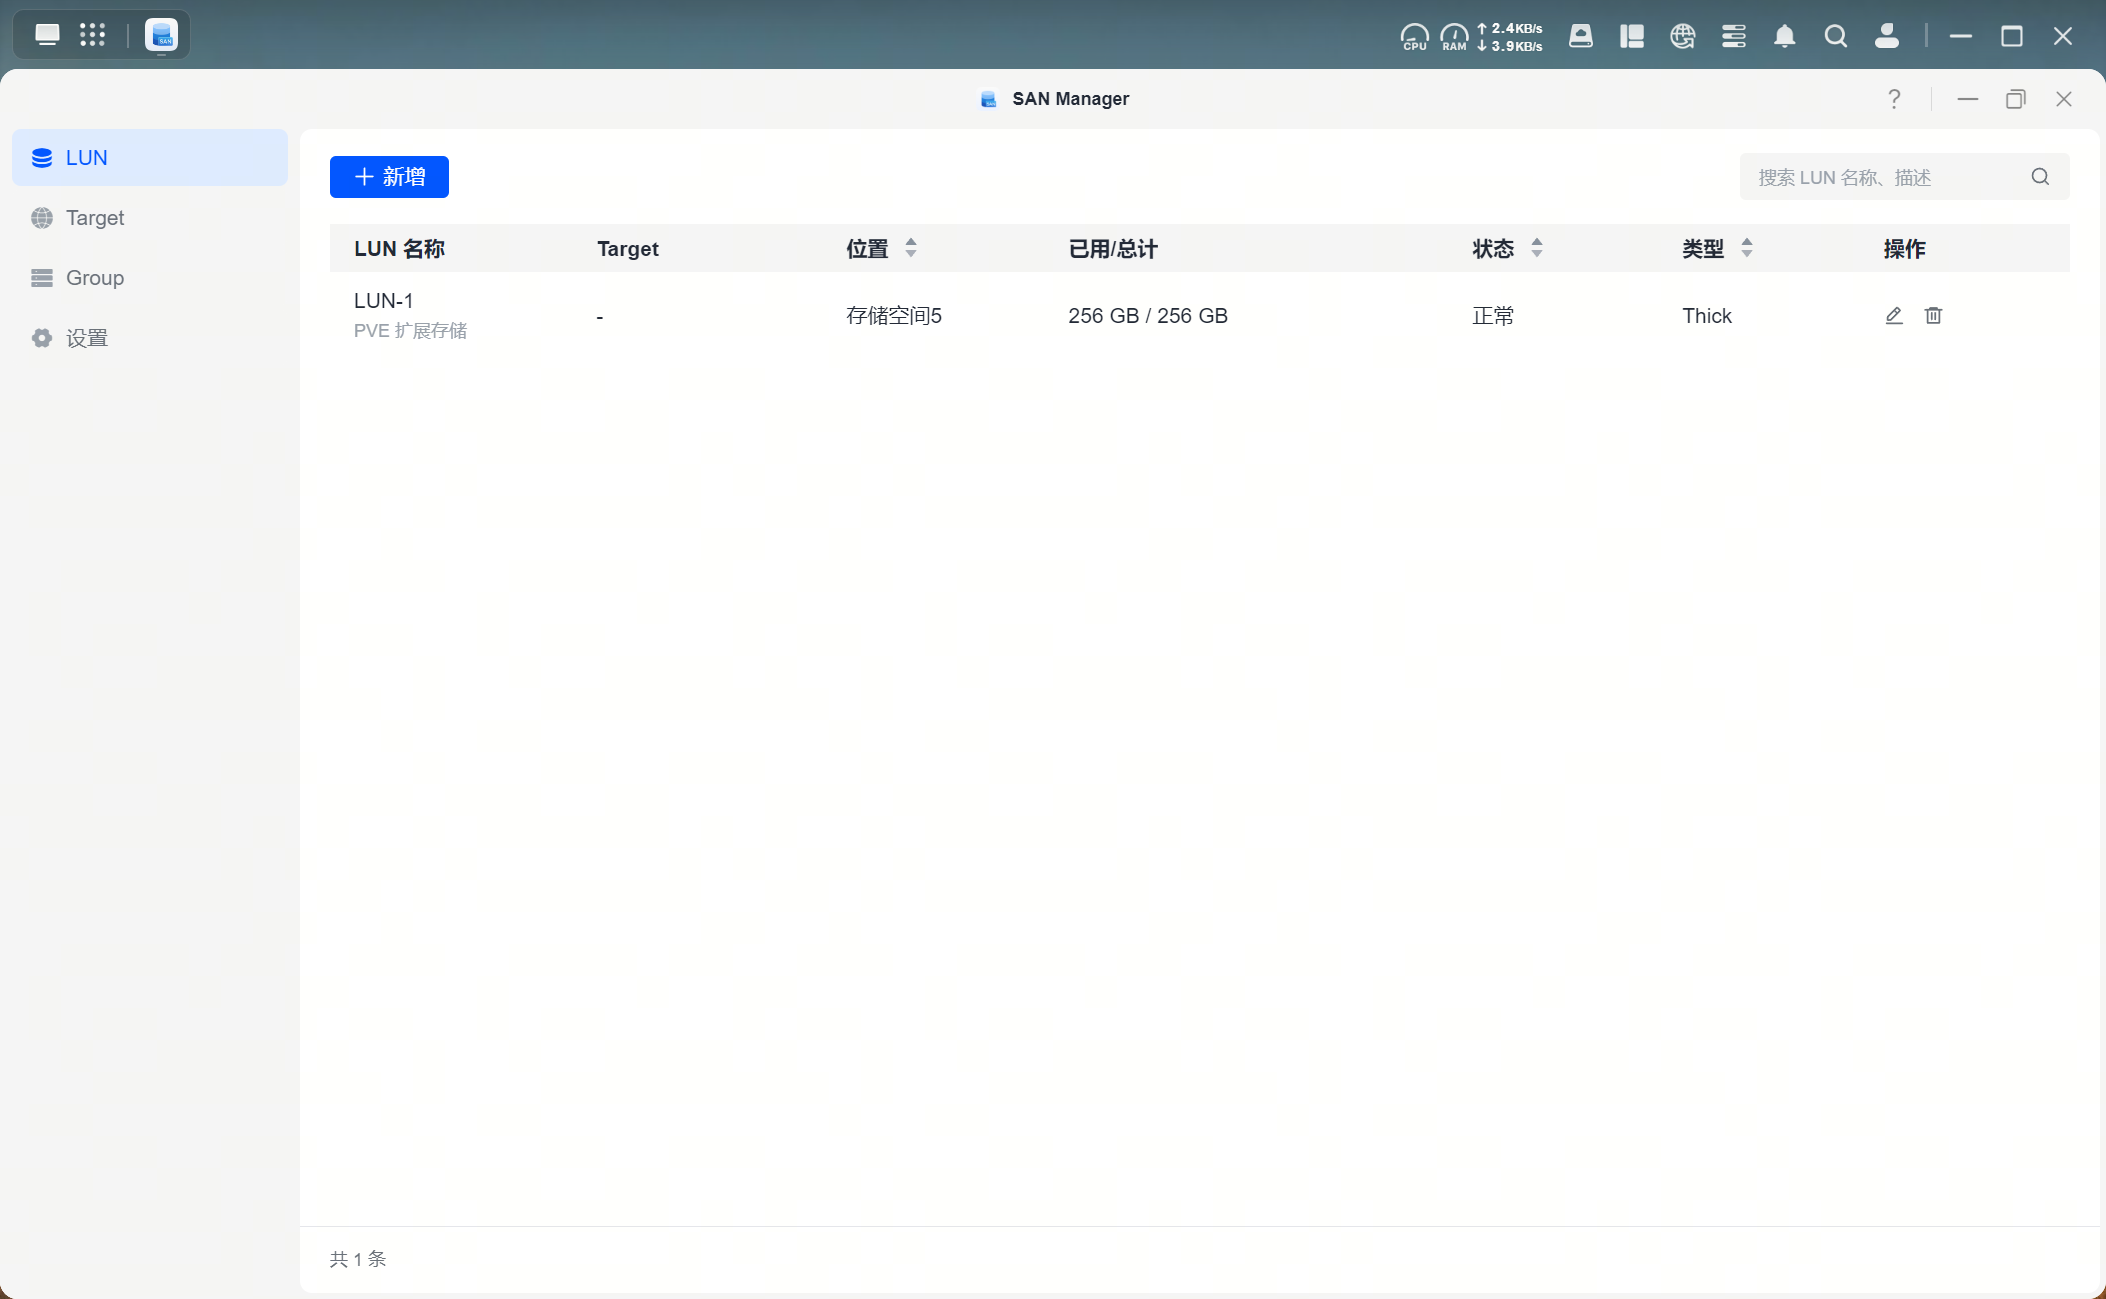Open the app grid launcher icon
2106x1299 pixels.
(x=92, y=35)
